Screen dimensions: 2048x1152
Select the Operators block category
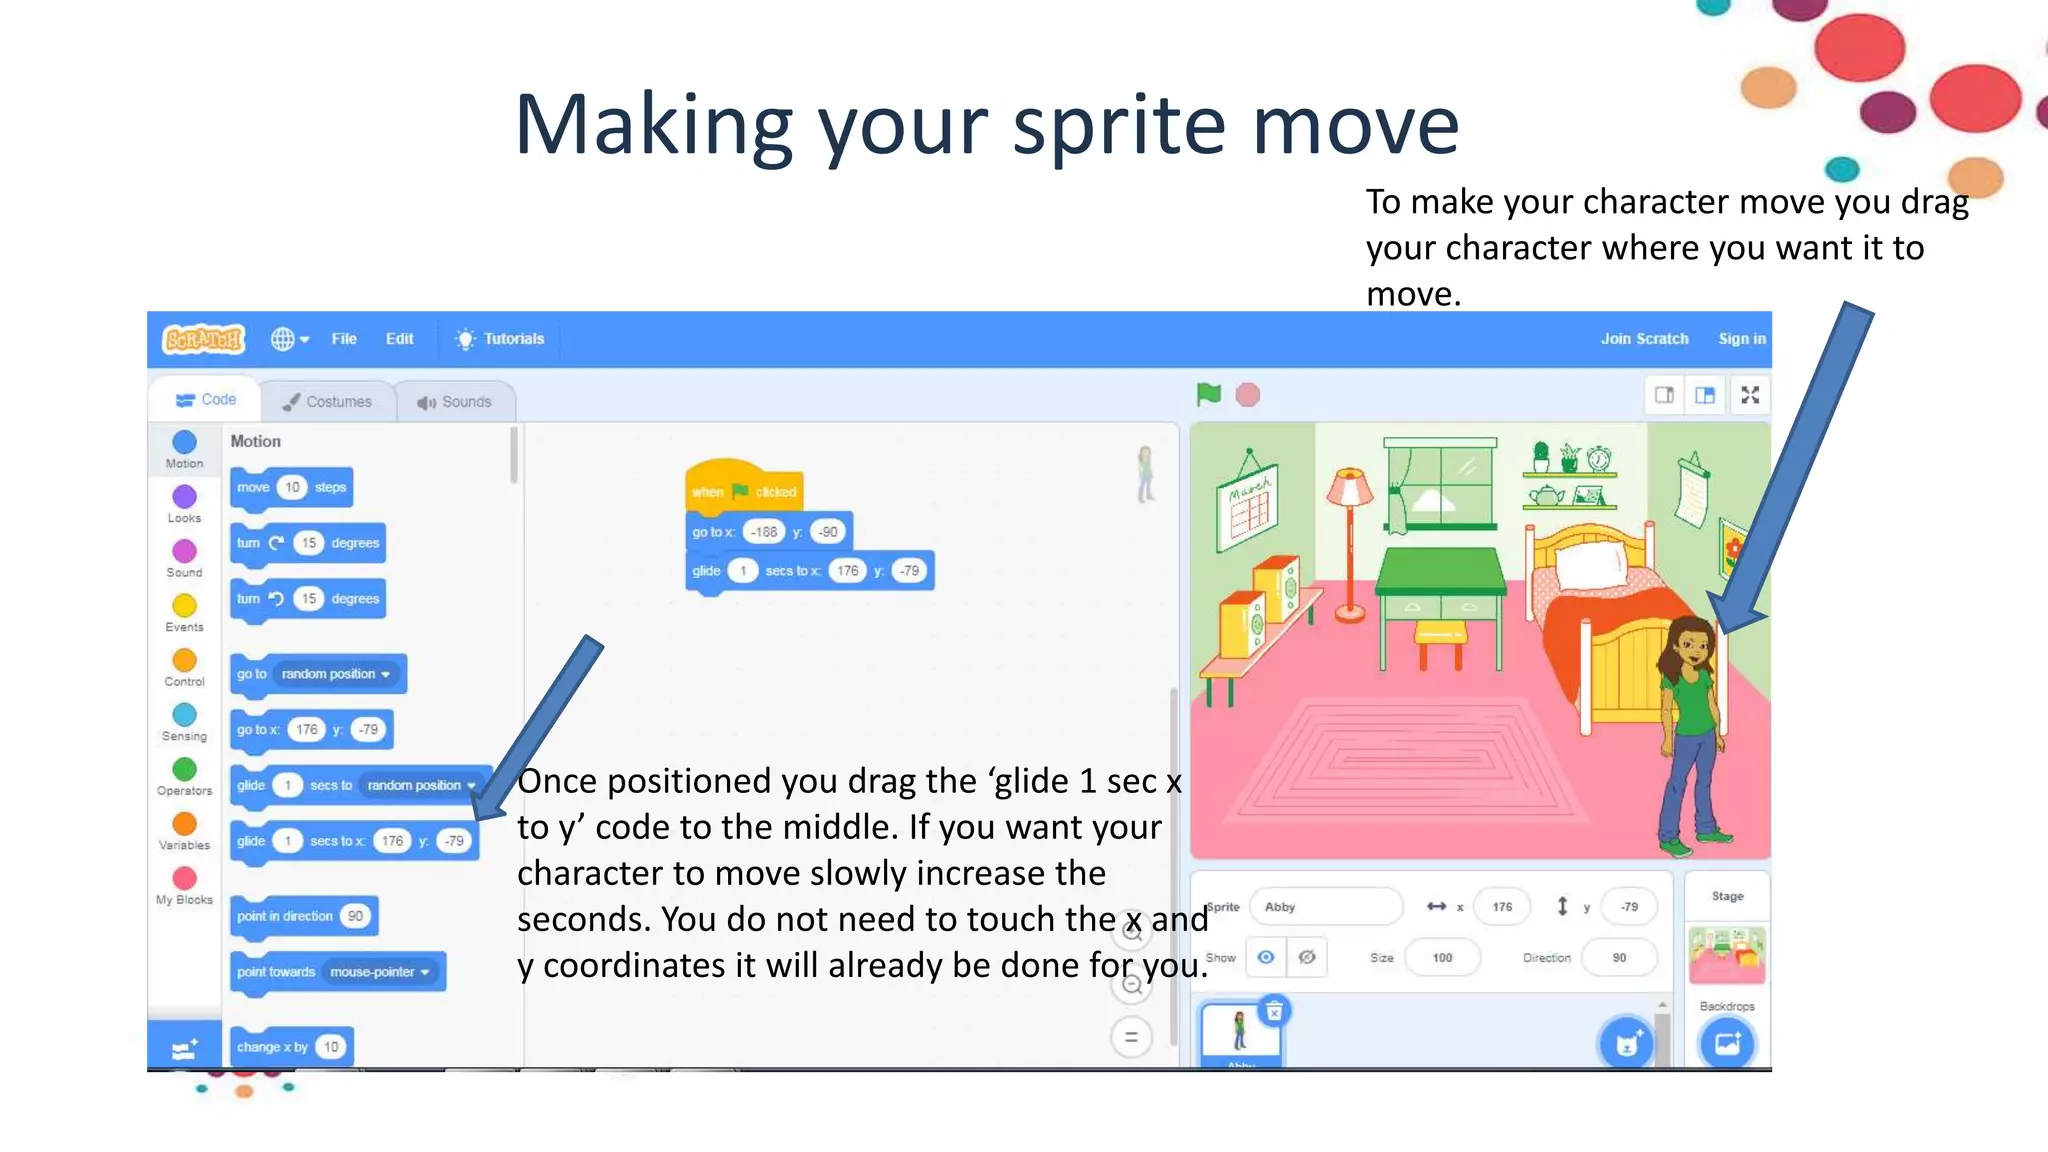click(x=184, y=776)
